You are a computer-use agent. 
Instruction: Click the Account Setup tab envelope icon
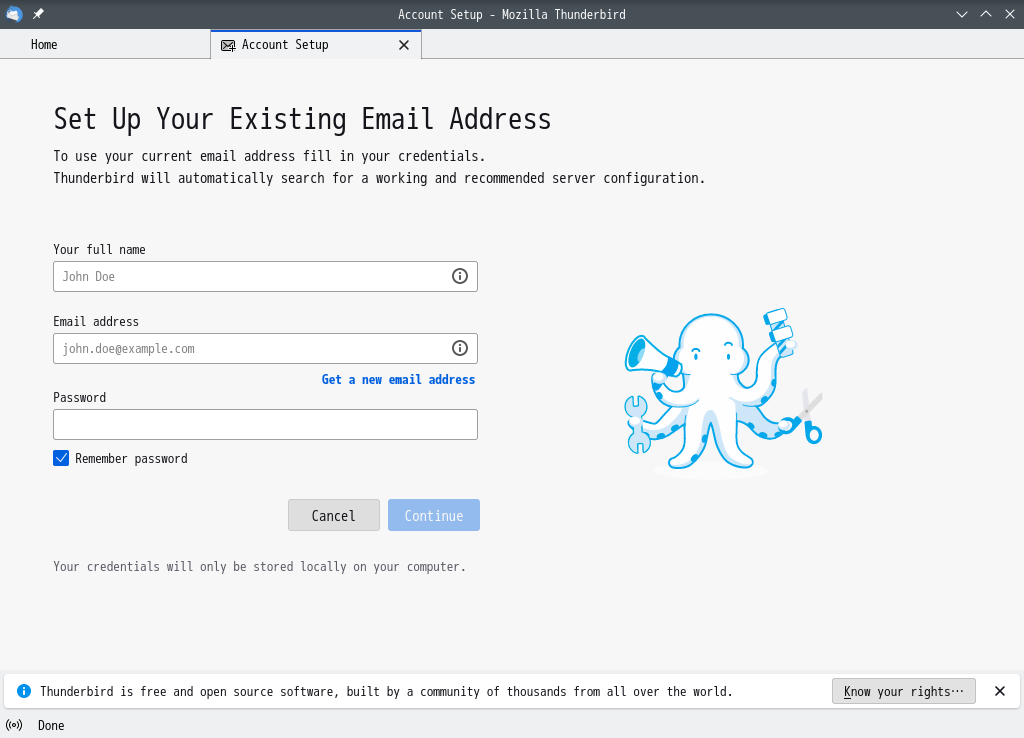pos(228,45)
